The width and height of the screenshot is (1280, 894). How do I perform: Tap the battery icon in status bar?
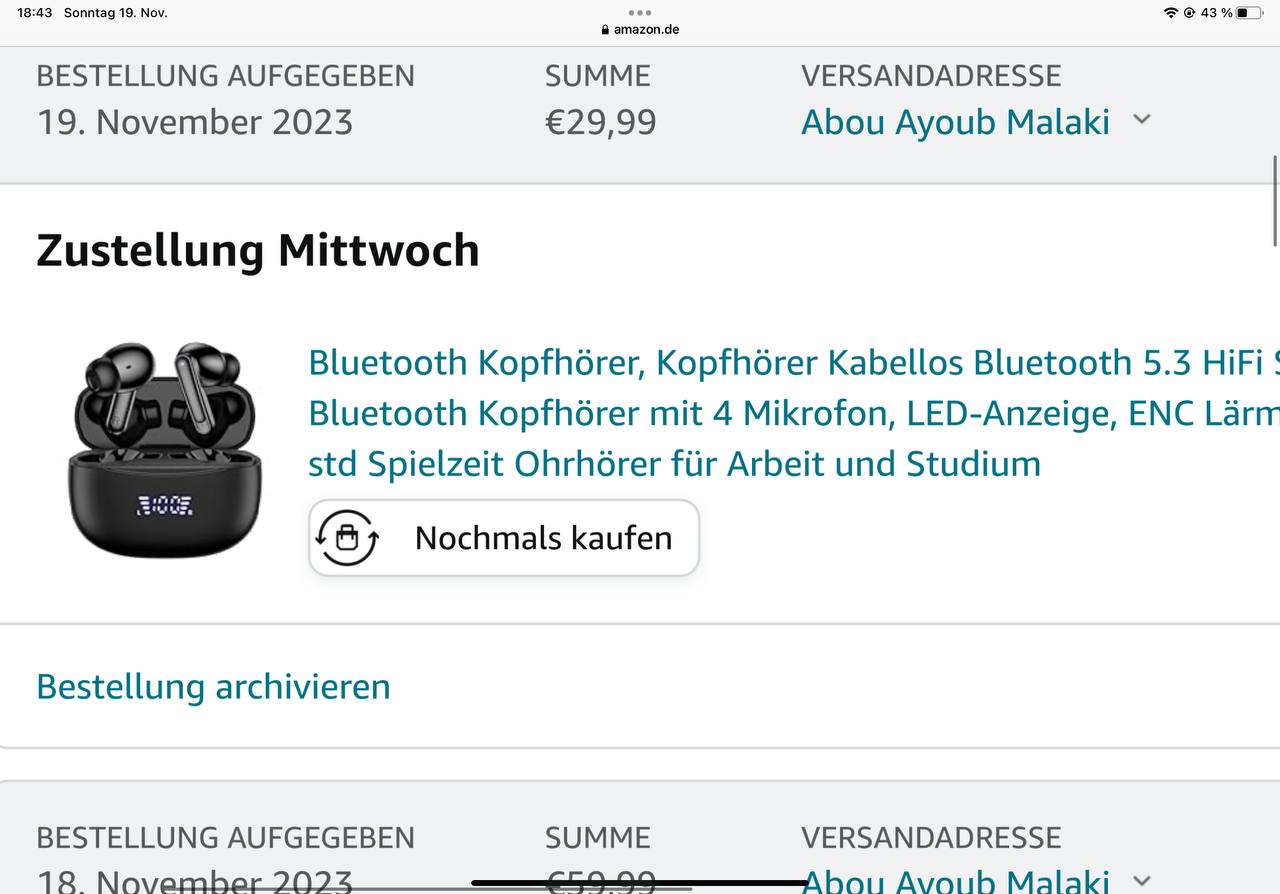1249,13
